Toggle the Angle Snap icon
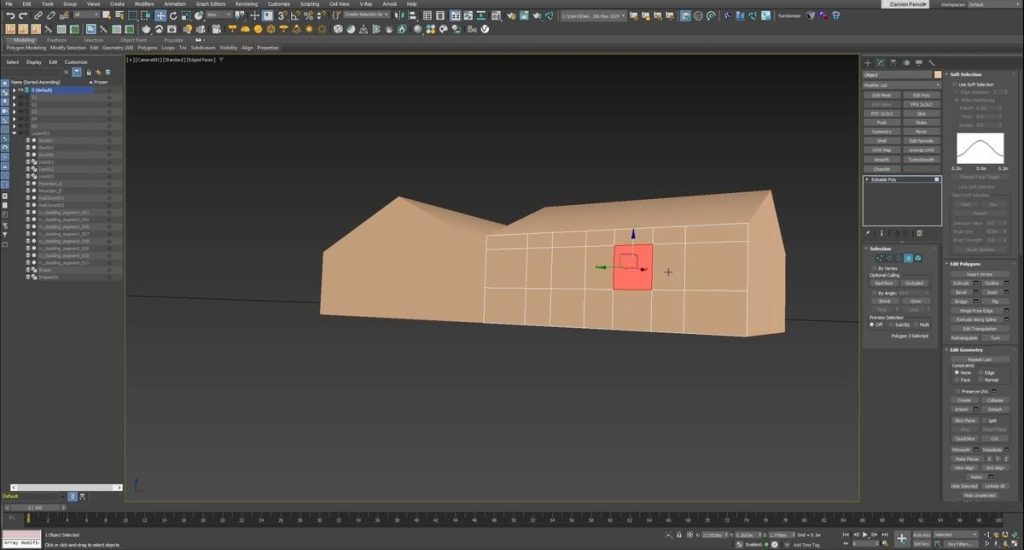1024x550 pixels. (295, 16)
